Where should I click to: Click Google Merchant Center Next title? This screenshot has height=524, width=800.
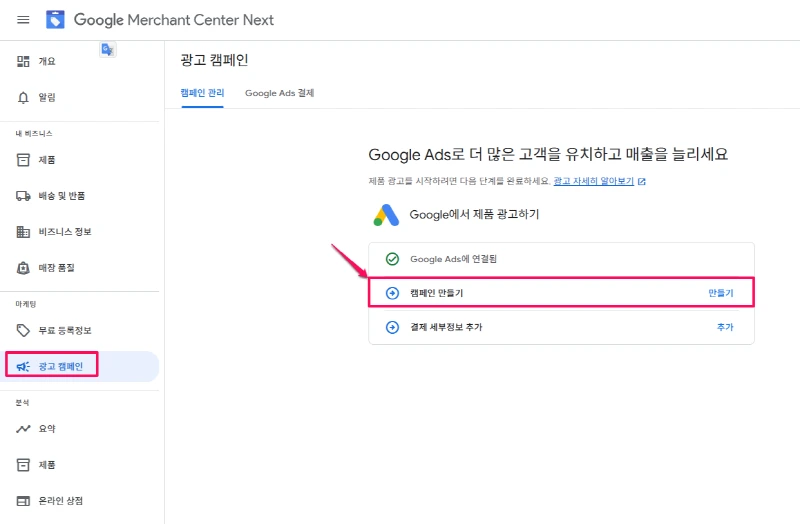[174, 20]
